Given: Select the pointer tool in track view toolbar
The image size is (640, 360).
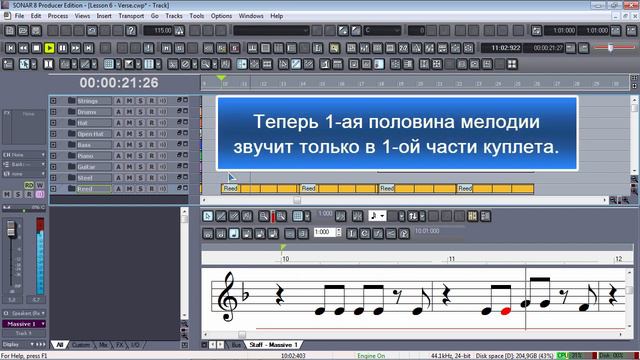Looking at the screenshot, I should tap(24, 64).
